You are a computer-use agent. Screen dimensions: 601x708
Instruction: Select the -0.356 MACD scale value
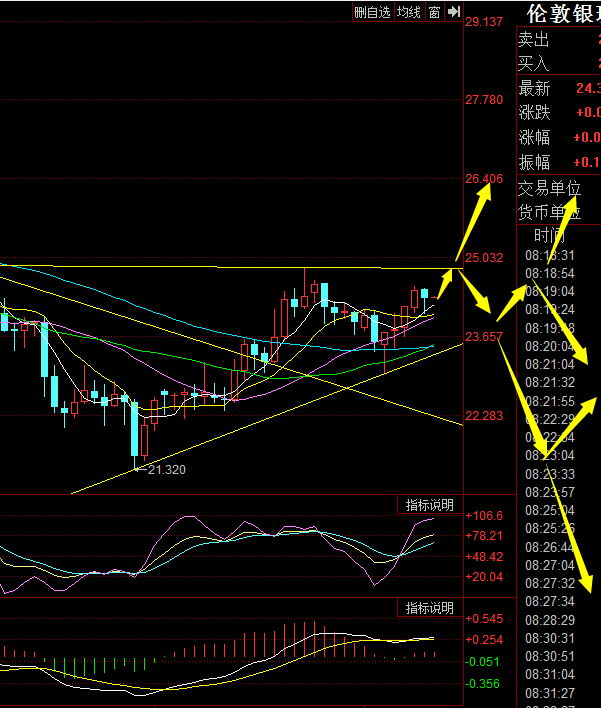(x=483, y=684)
